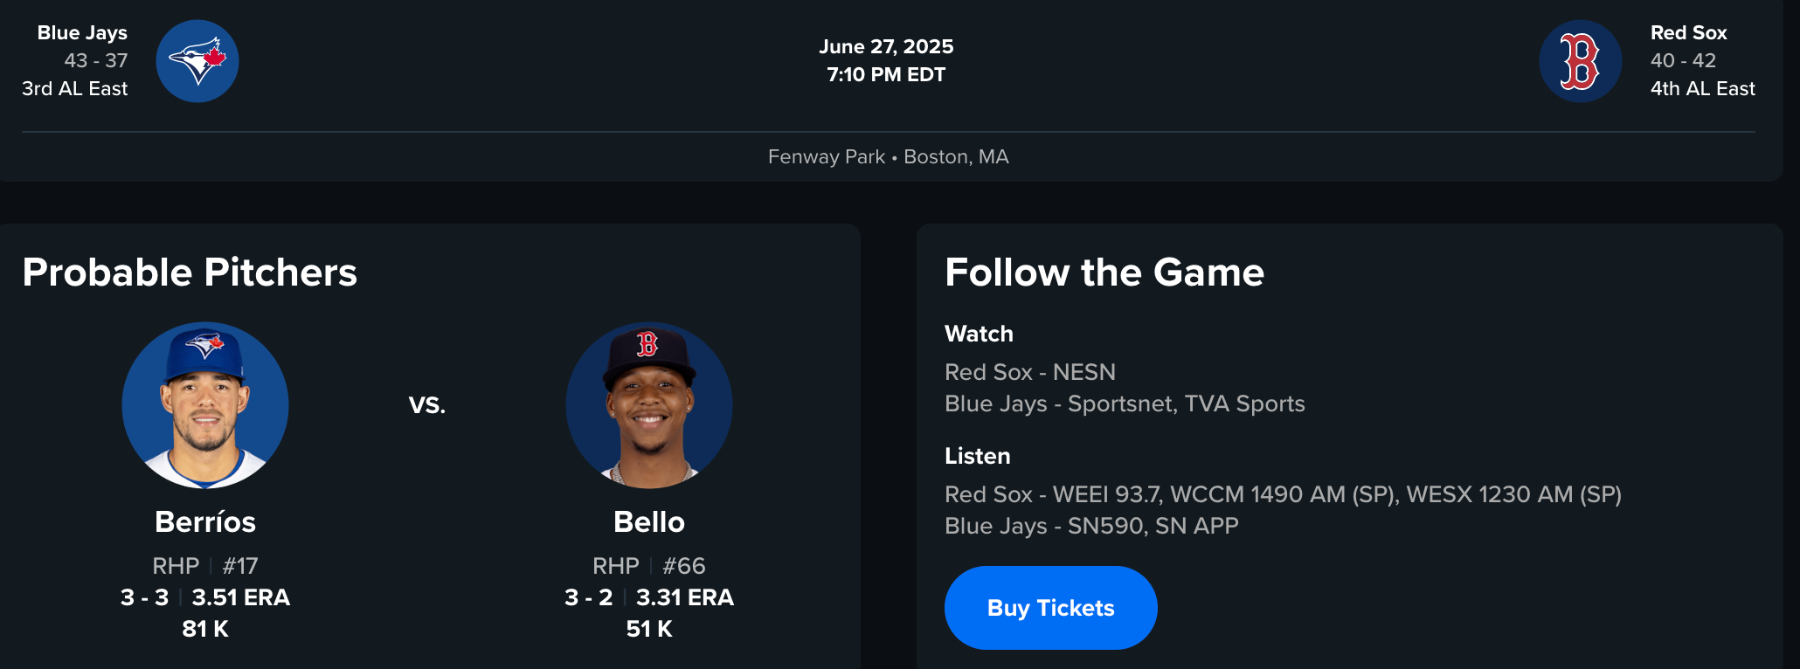Click the Probable Pitchers heading

pyautogui.click(x=190, y=272)
